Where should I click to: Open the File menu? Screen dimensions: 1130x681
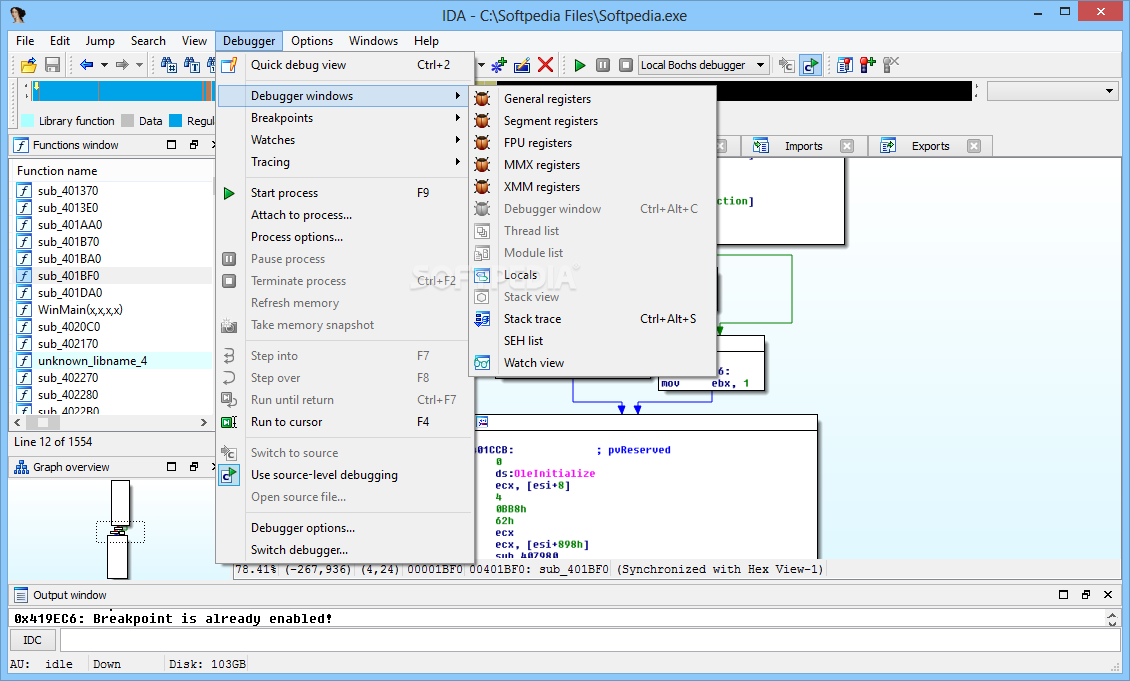(25, 41)
